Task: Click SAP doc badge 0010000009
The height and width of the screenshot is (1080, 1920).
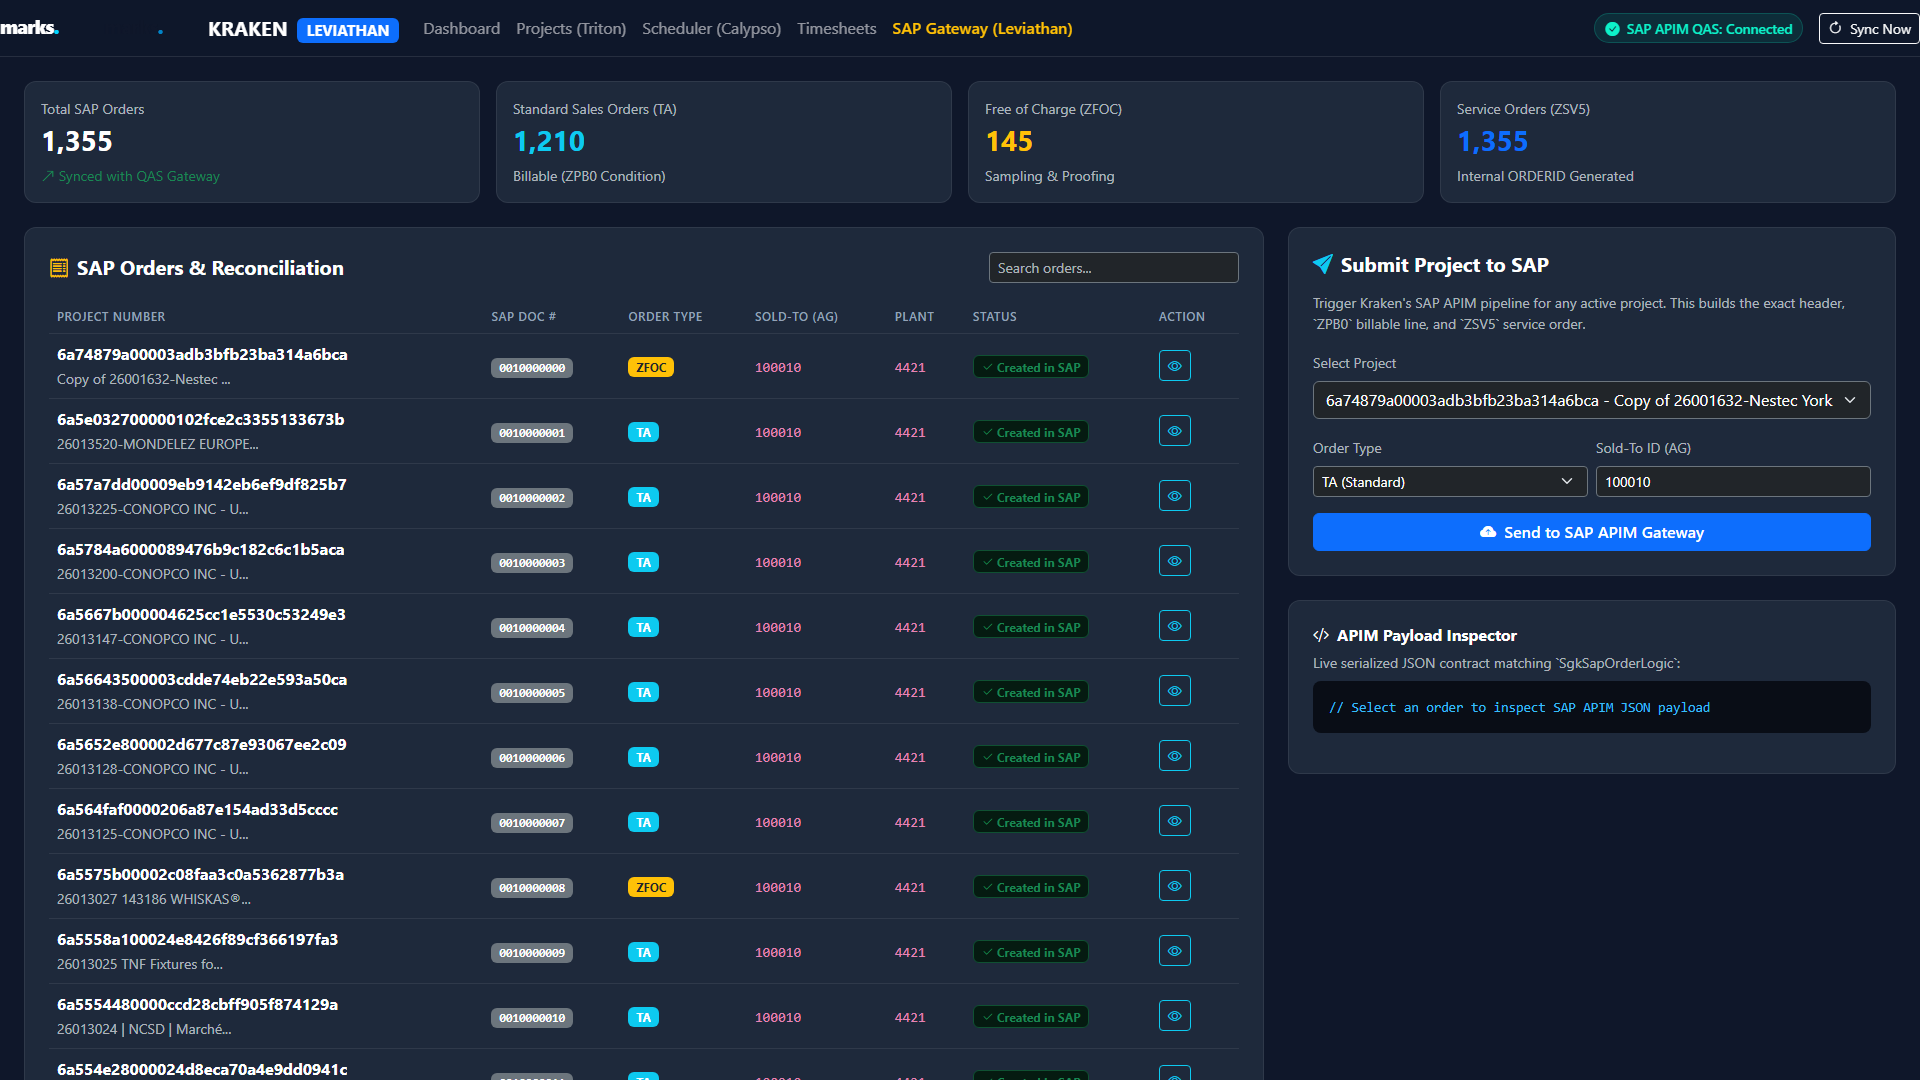Action: [x=532, y=953]
